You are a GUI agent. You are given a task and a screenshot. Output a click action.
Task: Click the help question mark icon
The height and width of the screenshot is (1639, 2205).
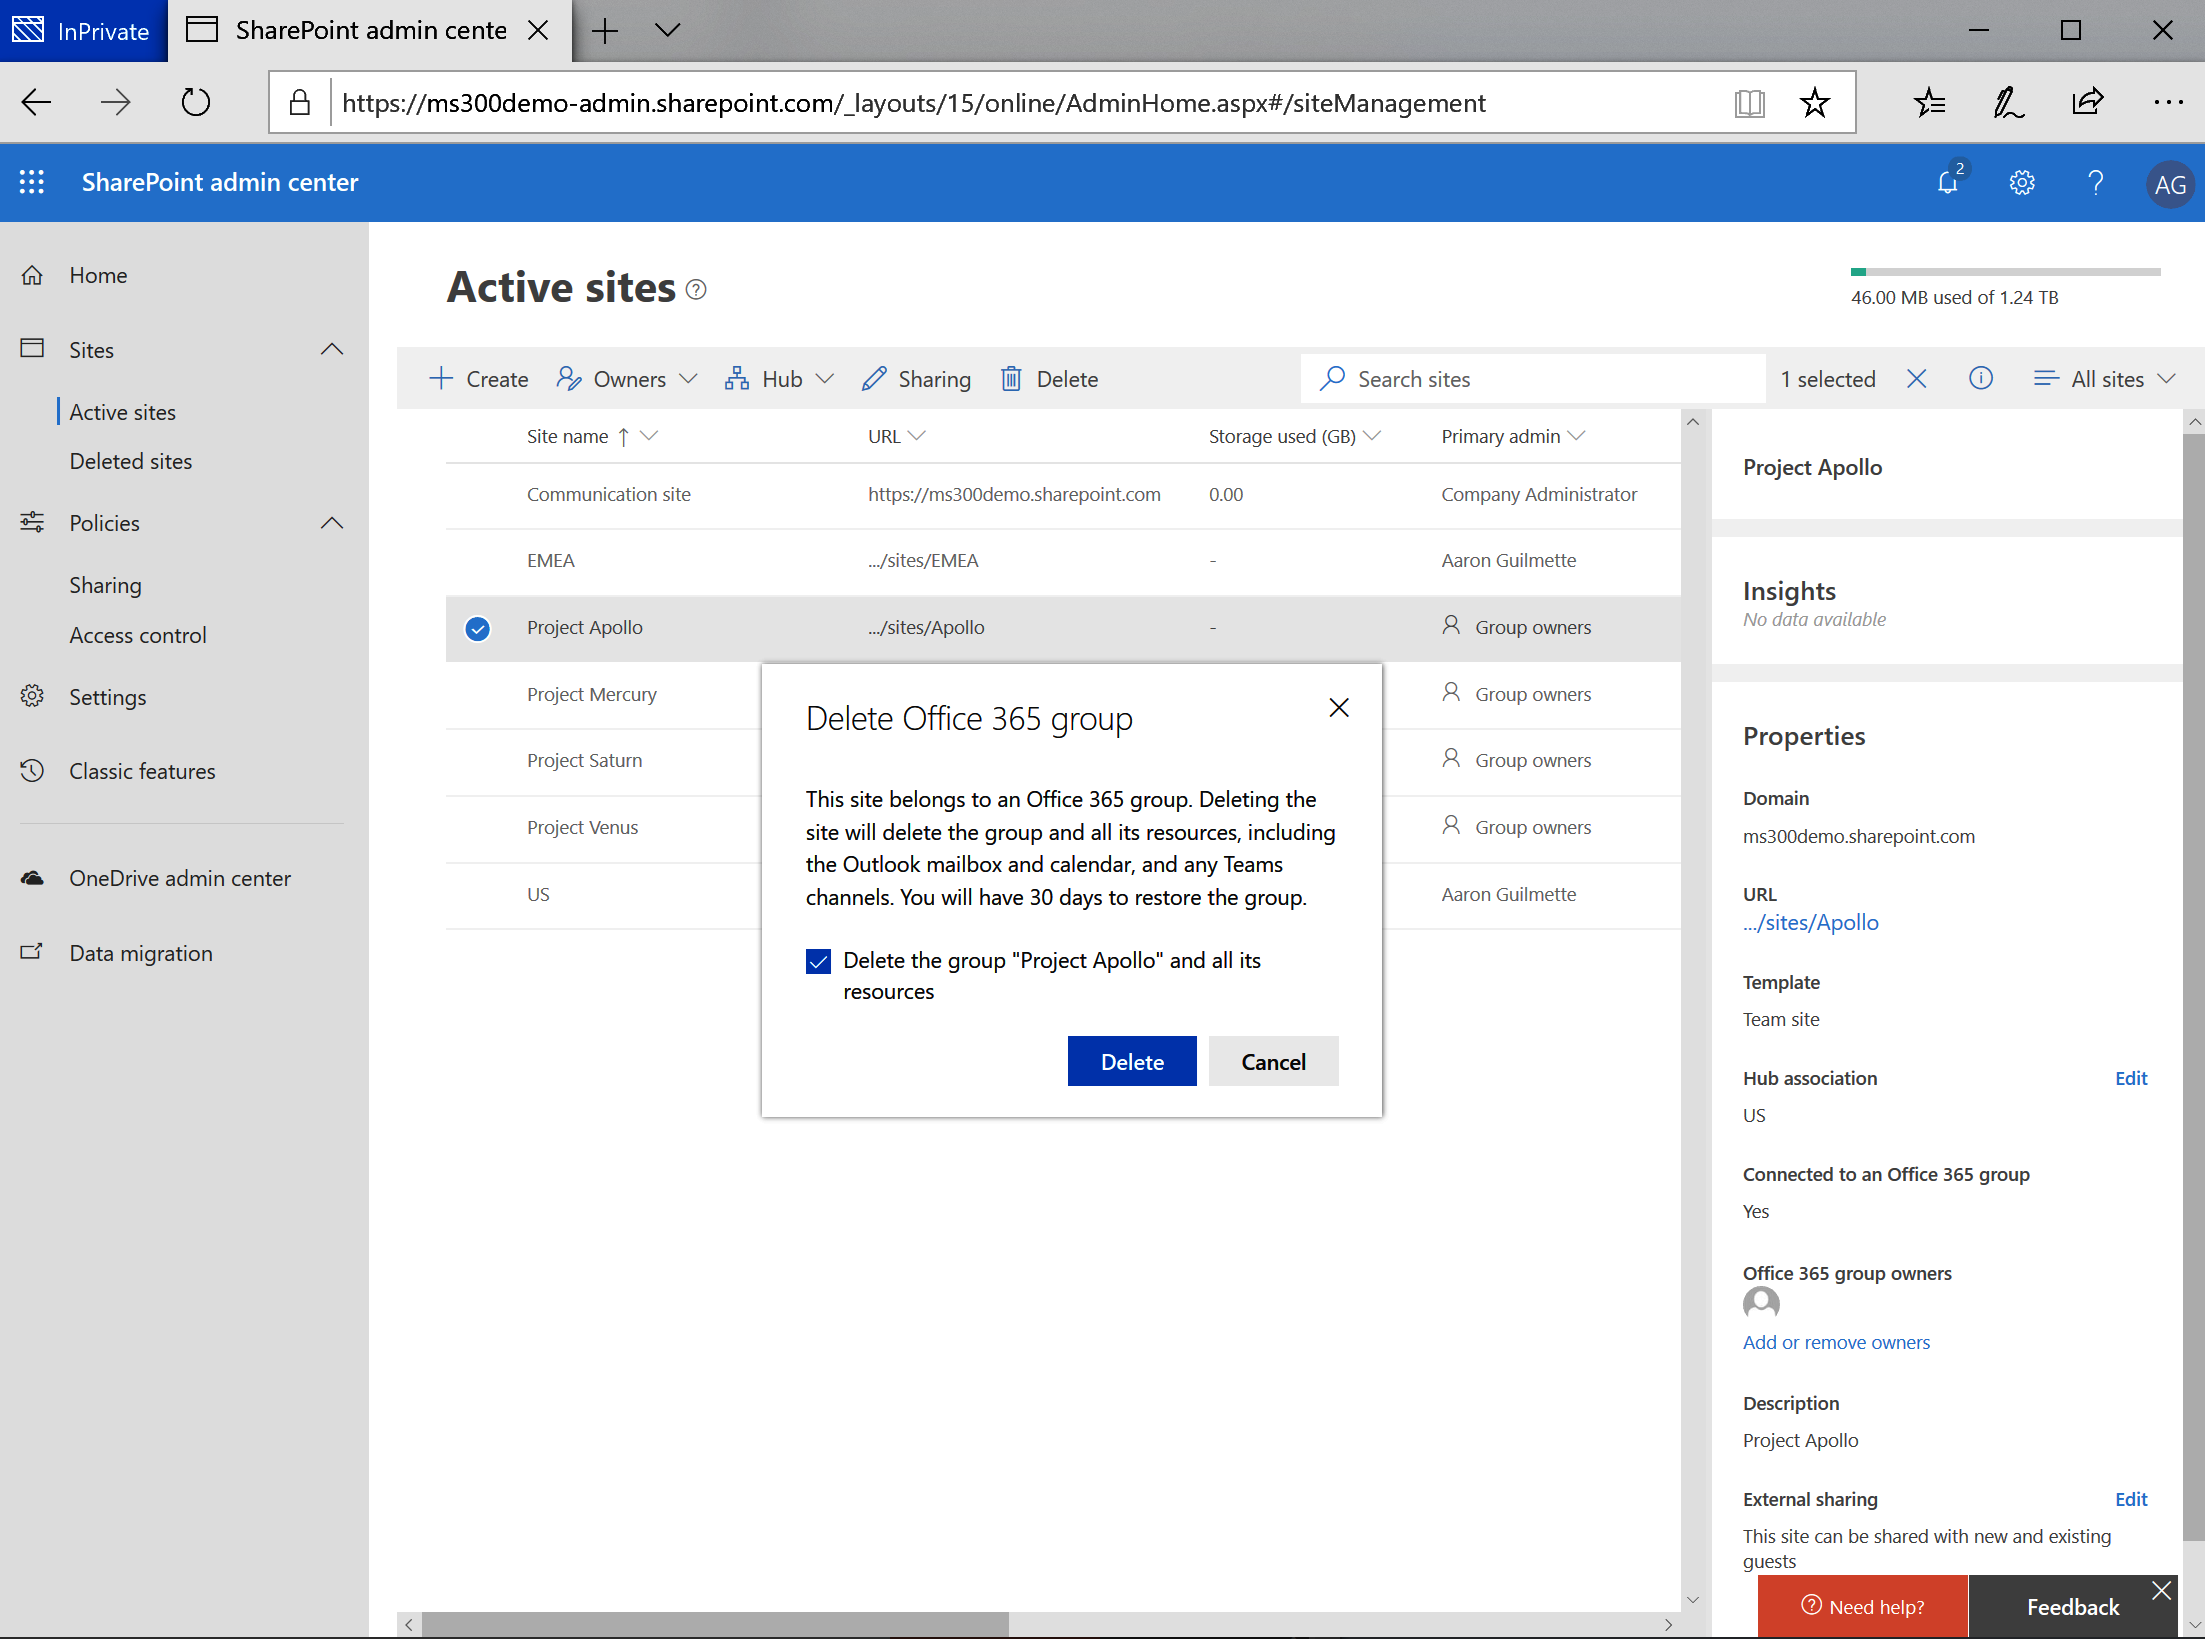2095,182
